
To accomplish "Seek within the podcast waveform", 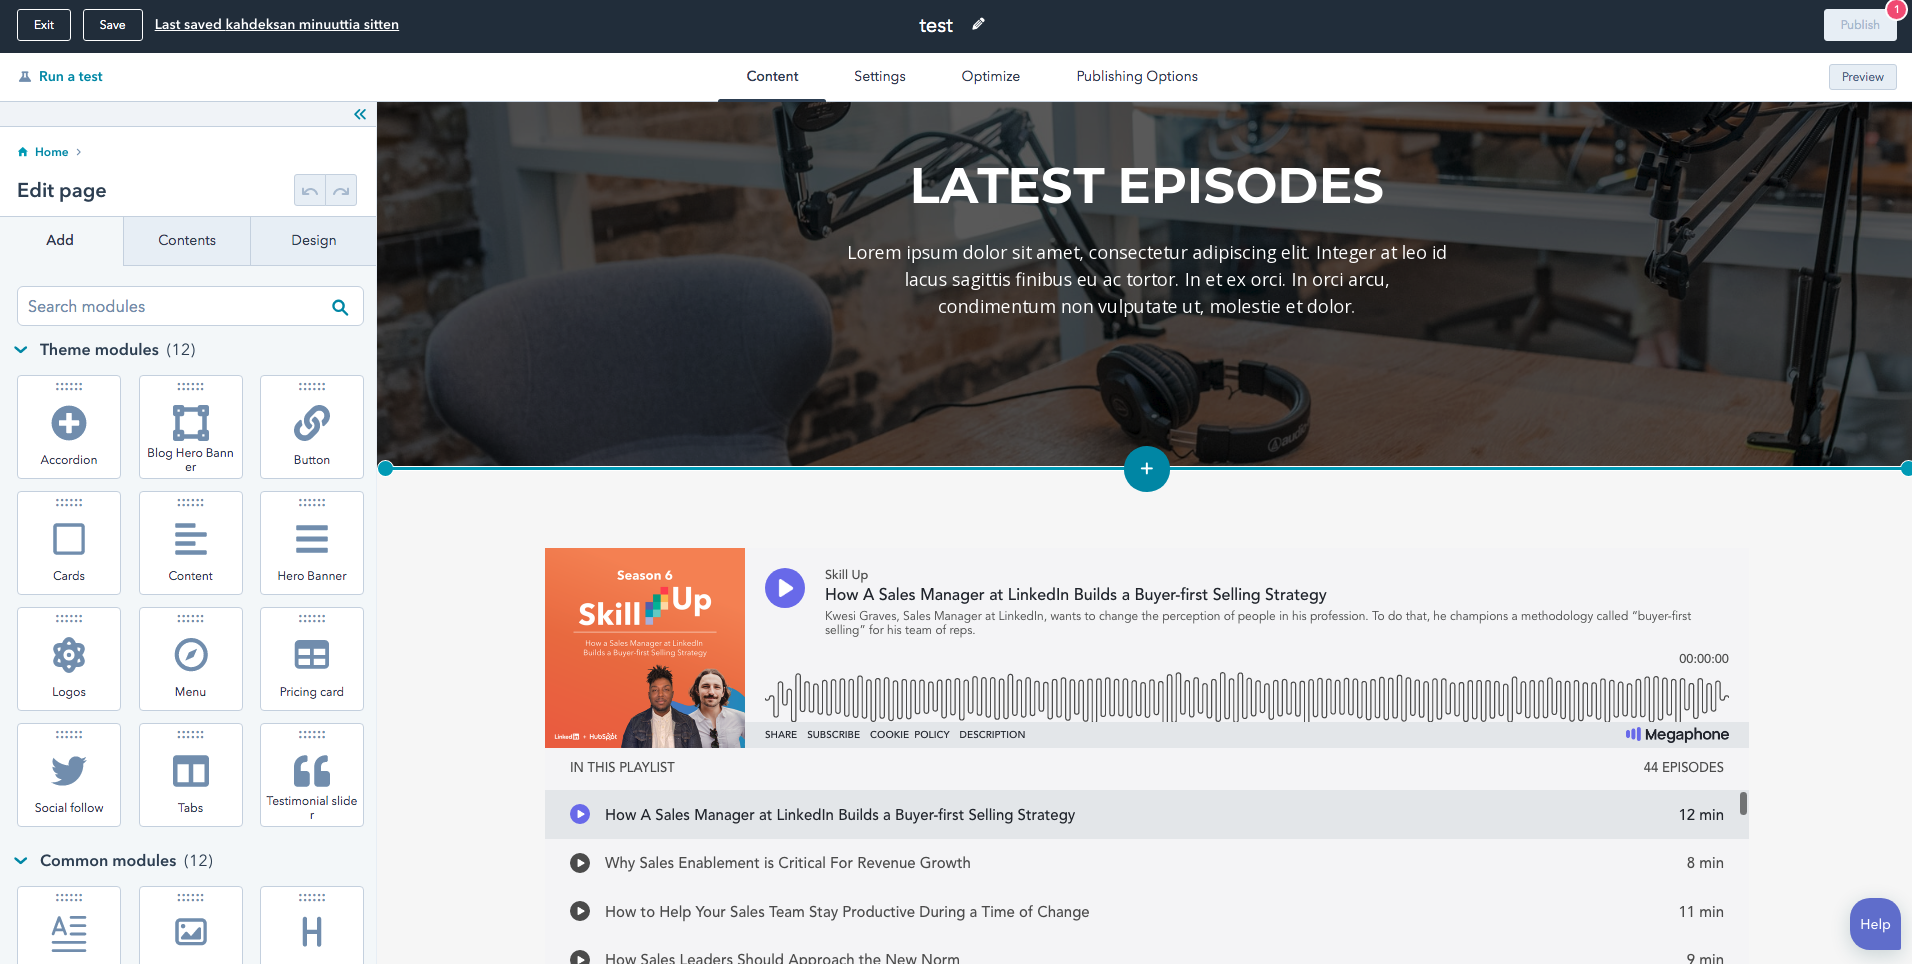I will point(1247,697).
